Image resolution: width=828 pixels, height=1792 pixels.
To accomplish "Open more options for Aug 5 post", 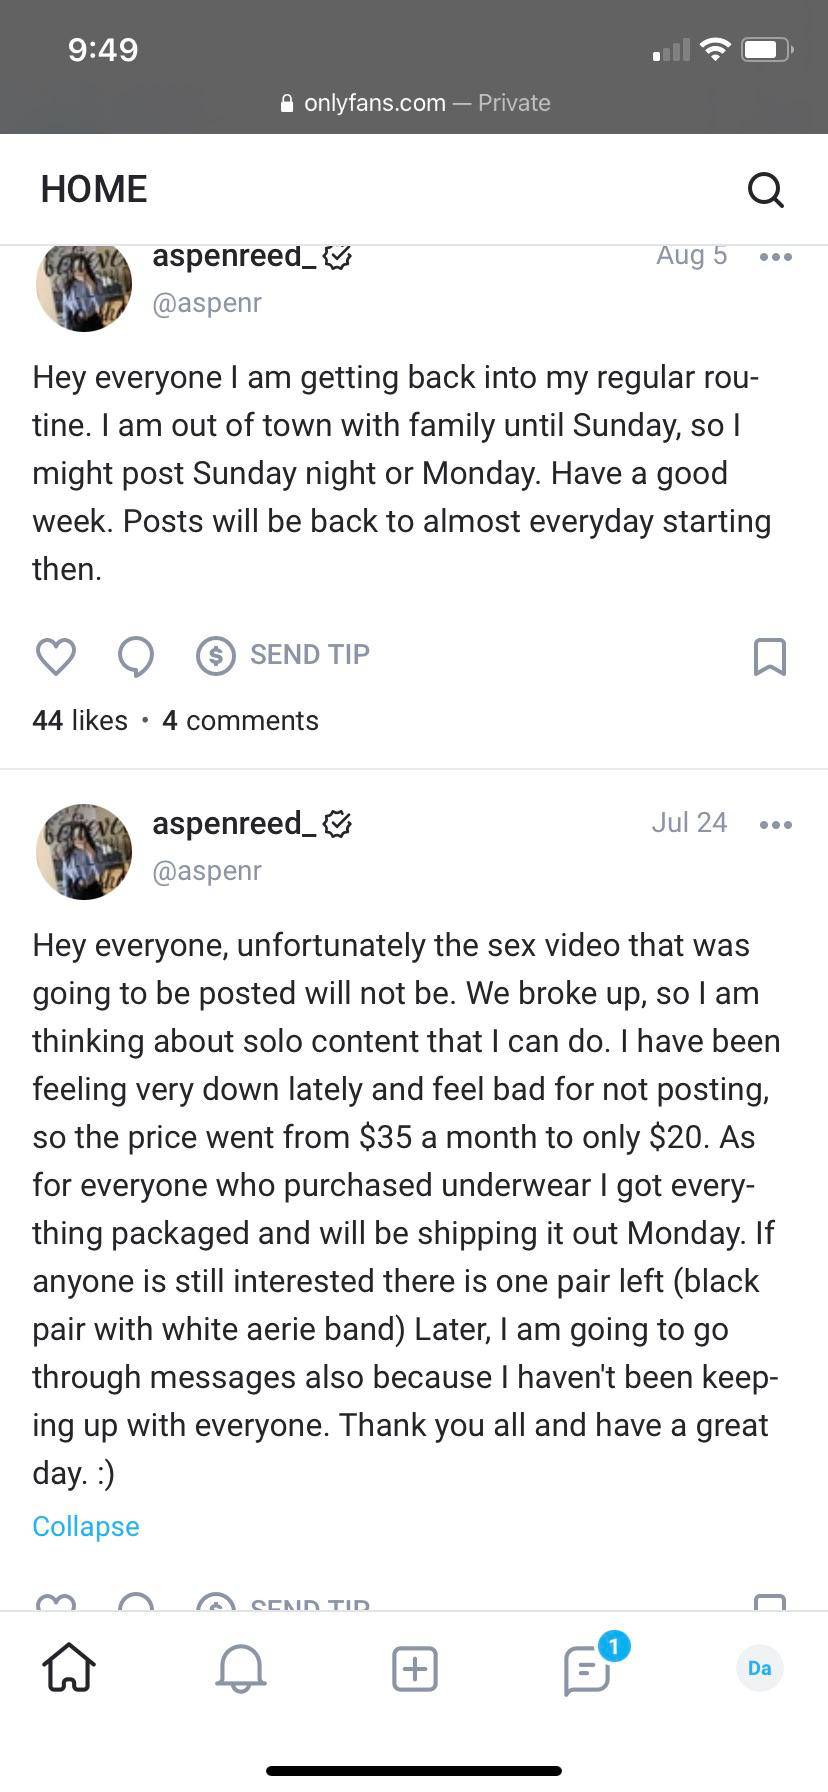I will pos(775,257).
